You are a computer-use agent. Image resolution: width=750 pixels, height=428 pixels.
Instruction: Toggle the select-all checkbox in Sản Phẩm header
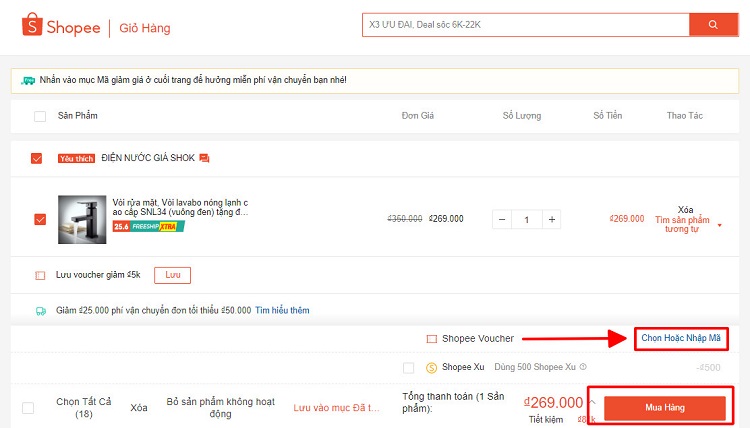pyautogui.click(x=40, y=116)
